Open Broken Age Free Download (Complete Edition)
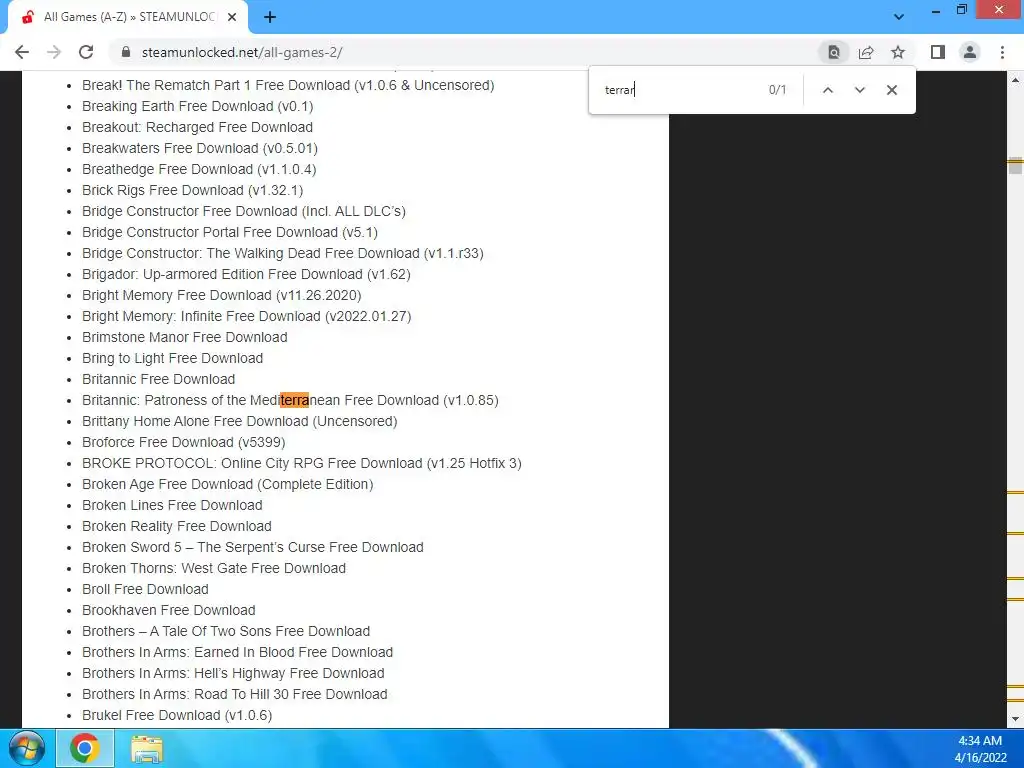1024x768 pixels. 228,484
